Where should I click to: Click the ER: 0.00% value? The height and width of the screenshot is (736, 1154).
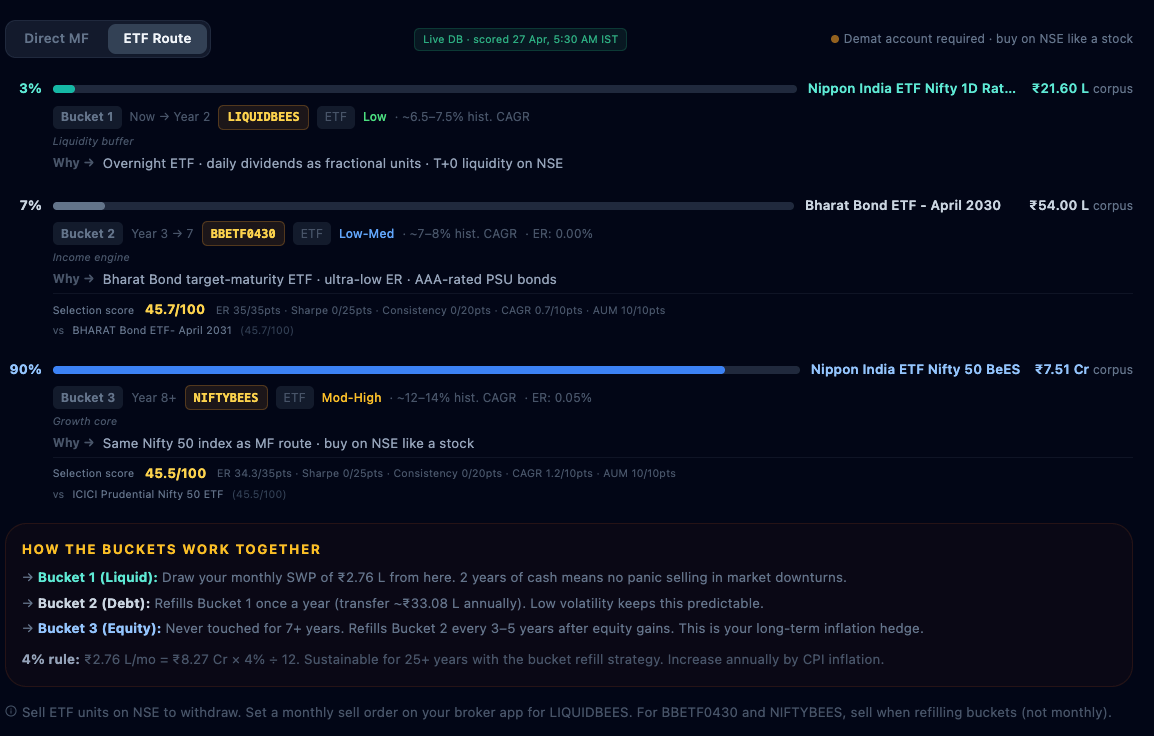[x=562, y=234]
